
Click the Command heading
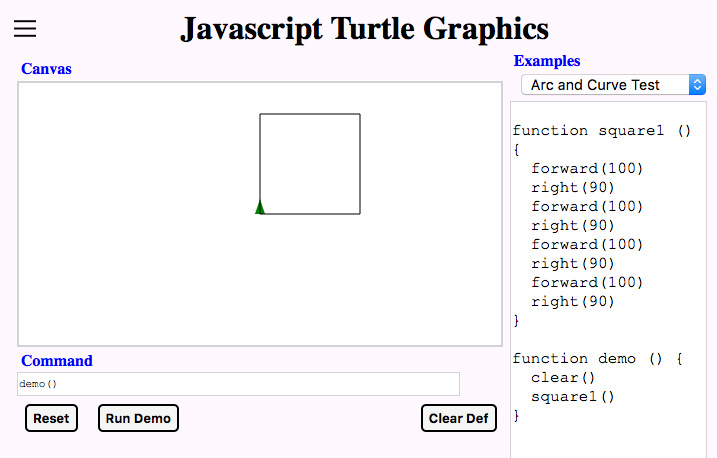pyautogui.click(x=57, y=361)
